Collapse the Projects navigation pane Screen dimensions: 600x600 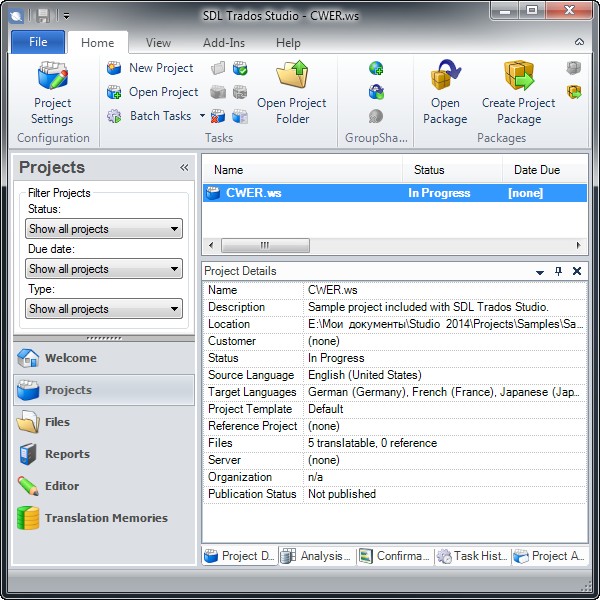(x=184, y=168)
